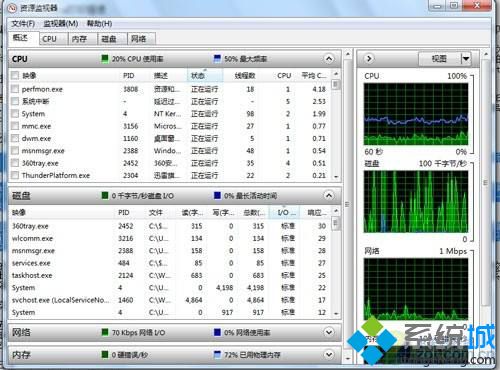The height and width of the screenshot is (370, 500).
Task: Click the green disk I/O indicator square
Action: coord(105,195)
